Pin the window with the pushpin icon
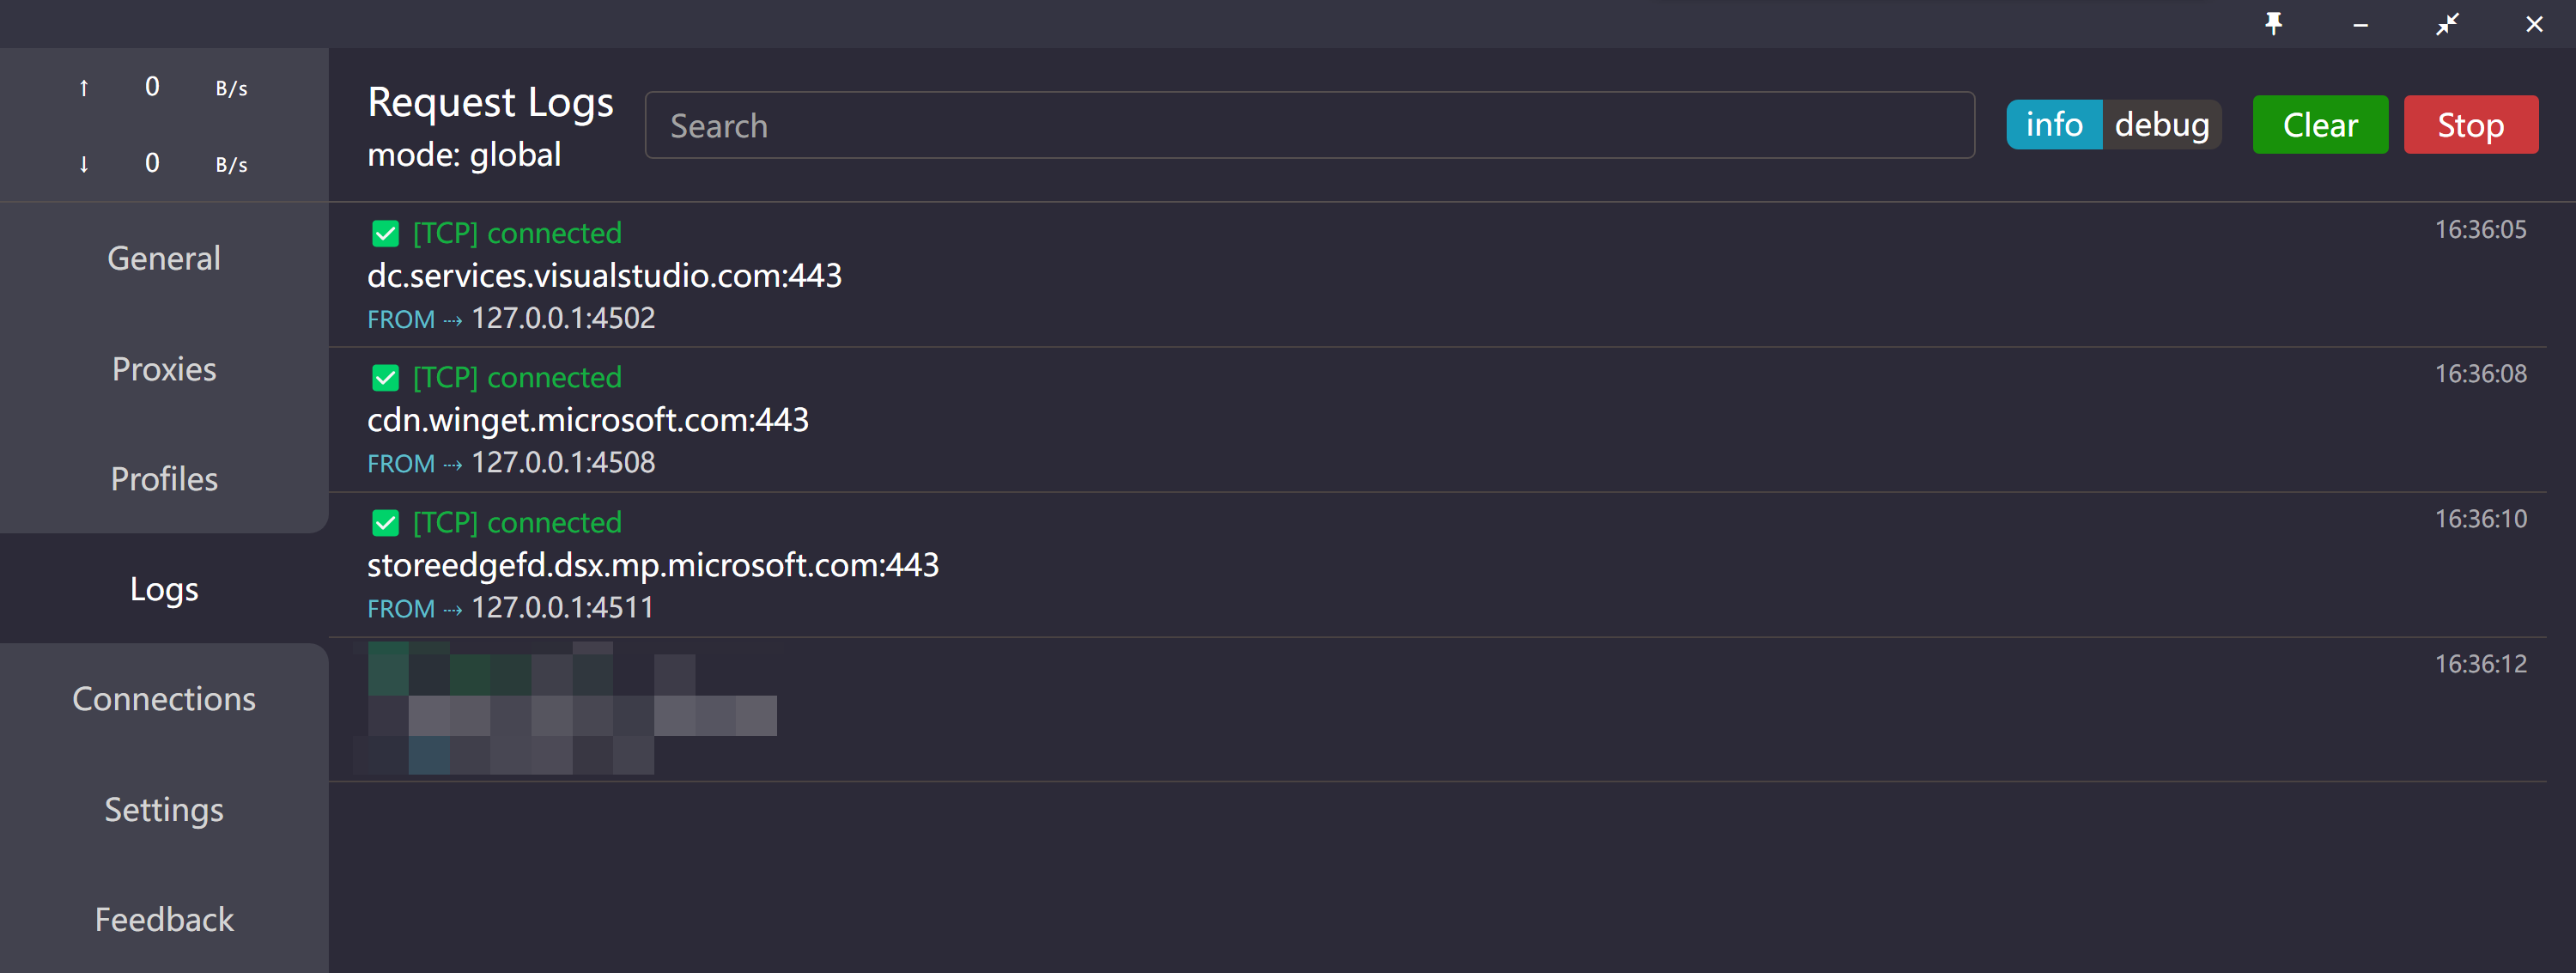The height and width of the screenshot is (973, 2576). click(x=2273, y=24)
